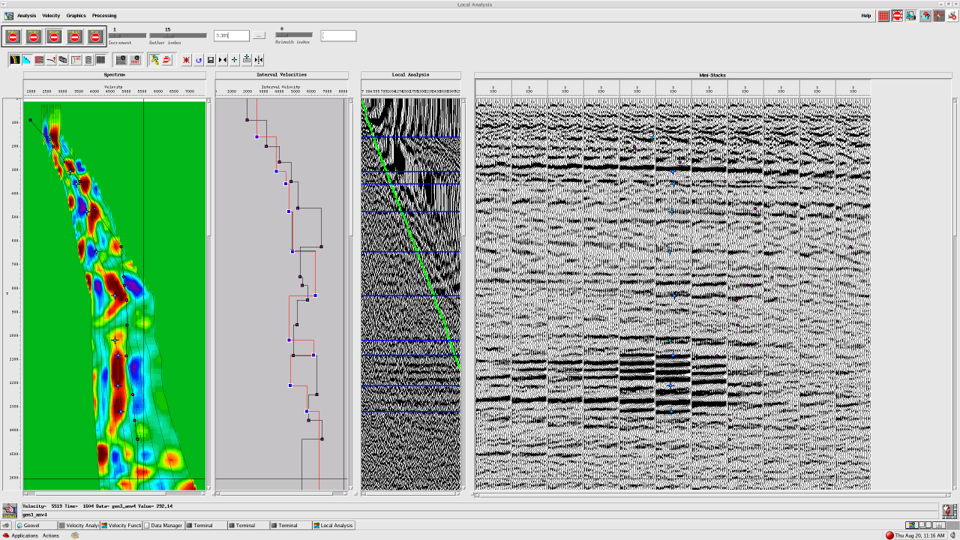Click the red grid icon beside Help
This screenshot has height=540, width=960.
click(x=884, y=16)
